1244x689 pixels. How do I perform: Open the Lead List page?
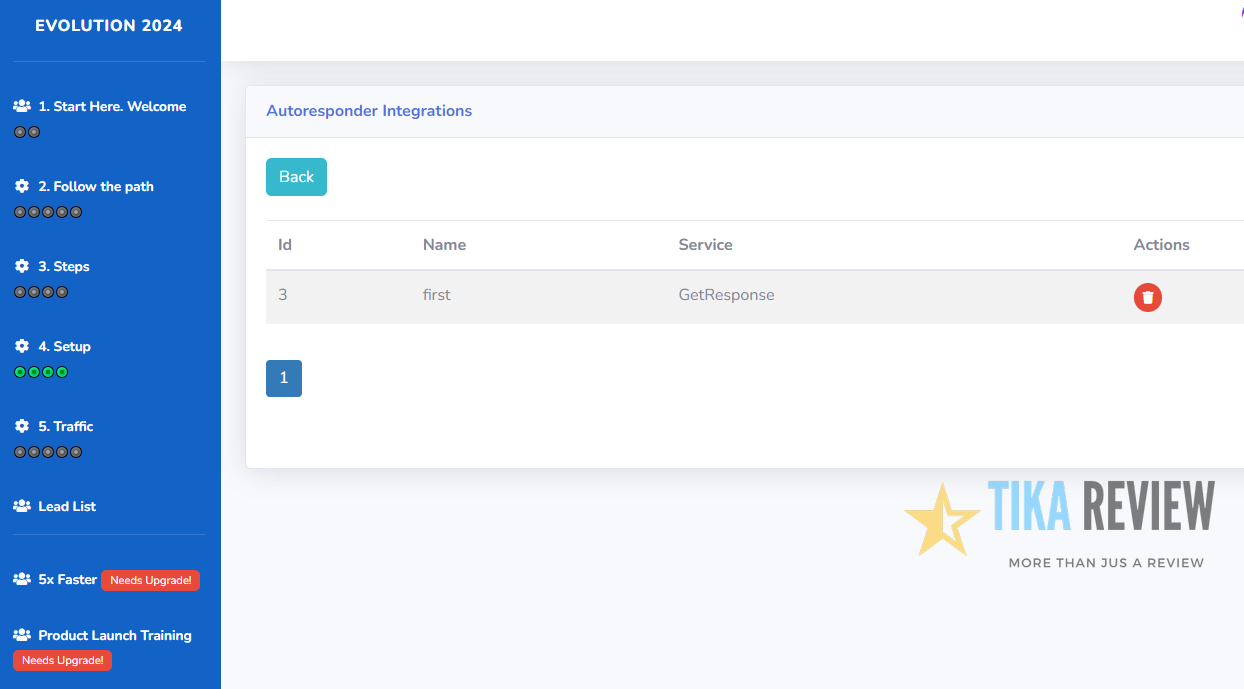pyautogui.click(x=67, y=506)
